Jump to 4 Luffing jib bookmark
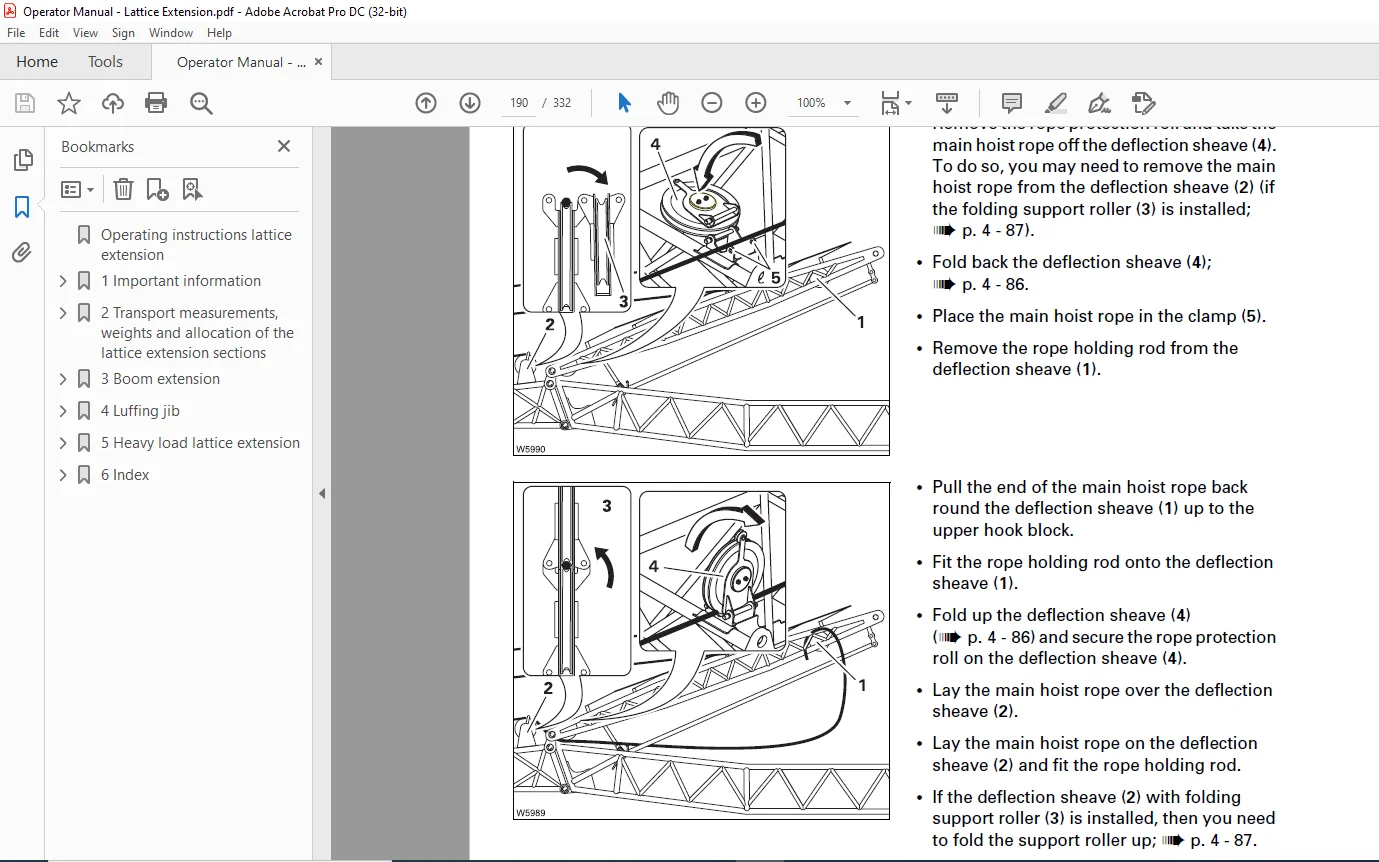1379x862 pixels. pos(140,411)
